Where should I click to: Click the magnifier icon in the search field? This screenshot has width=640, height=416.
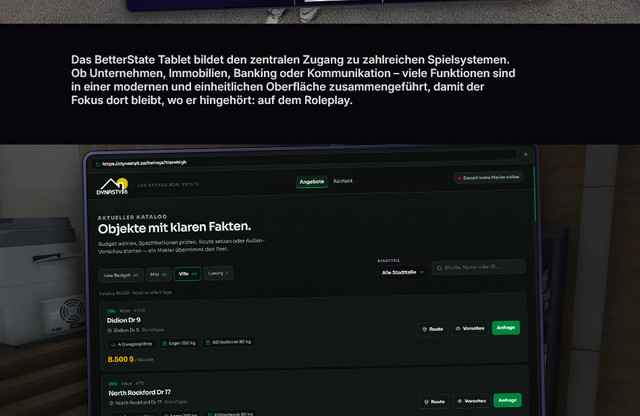439,268
